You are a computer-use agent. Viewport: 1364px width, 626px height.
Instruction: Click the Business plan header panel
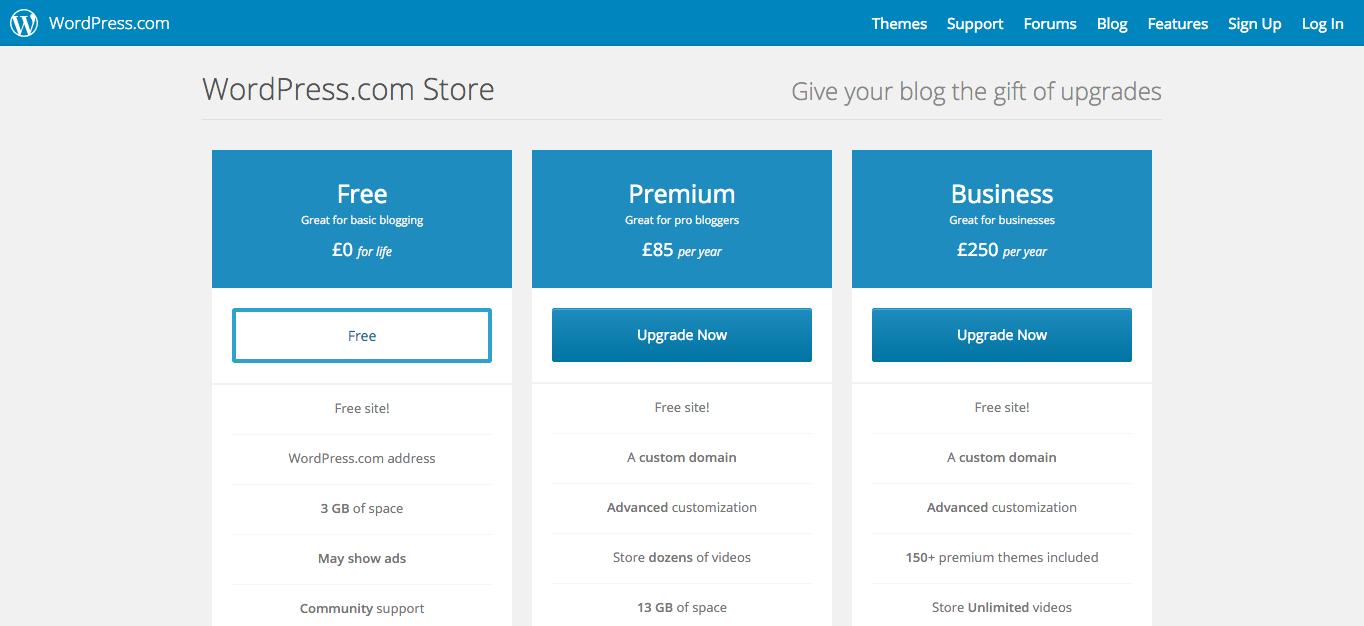1001,218
